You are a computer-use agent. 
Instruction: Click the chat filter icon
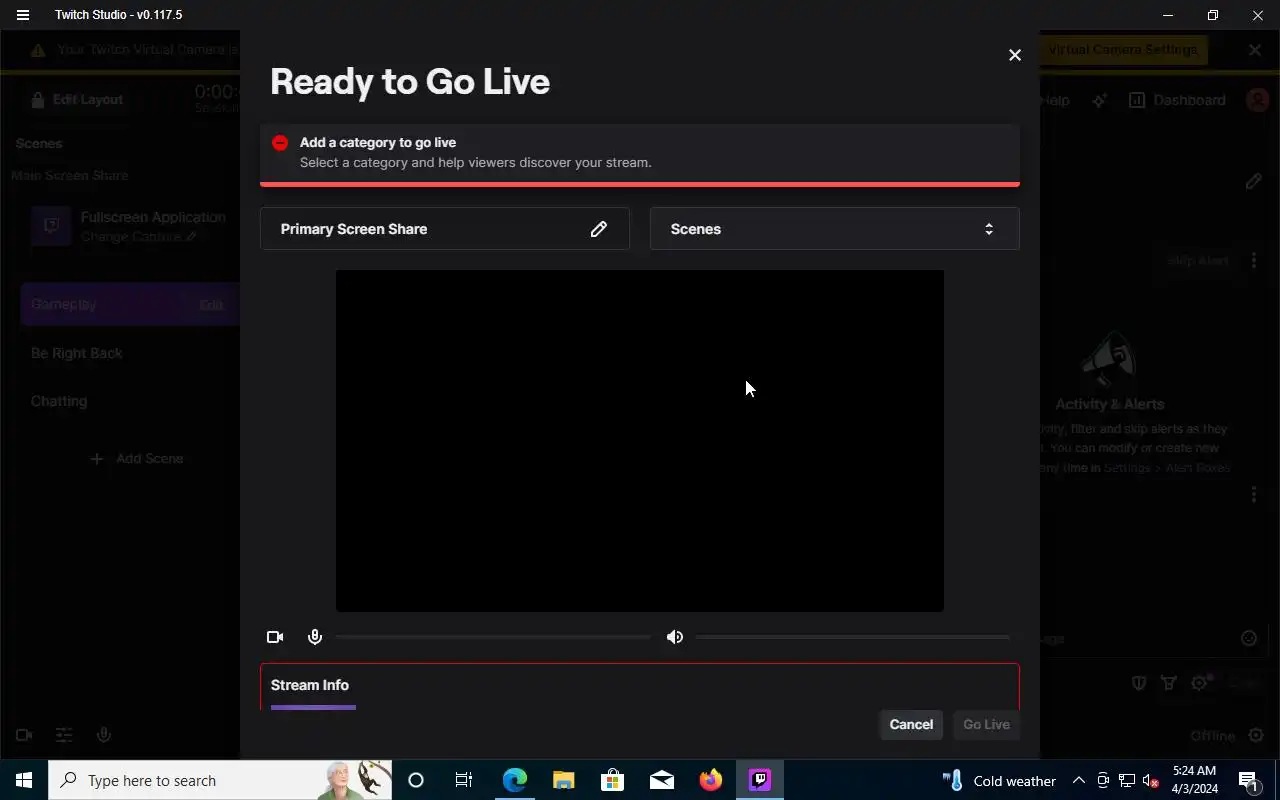1168,683
